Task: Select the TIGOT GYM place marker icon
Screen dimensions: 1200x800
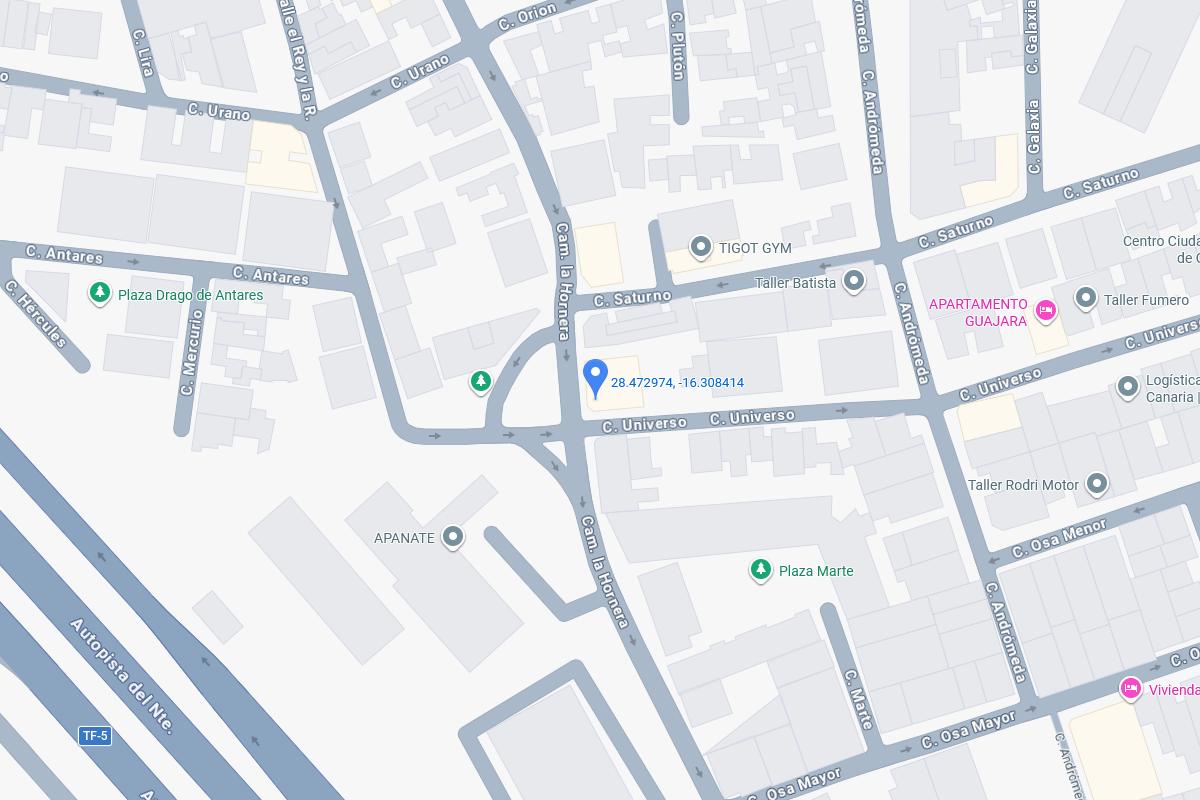Action: click(701, 246)
